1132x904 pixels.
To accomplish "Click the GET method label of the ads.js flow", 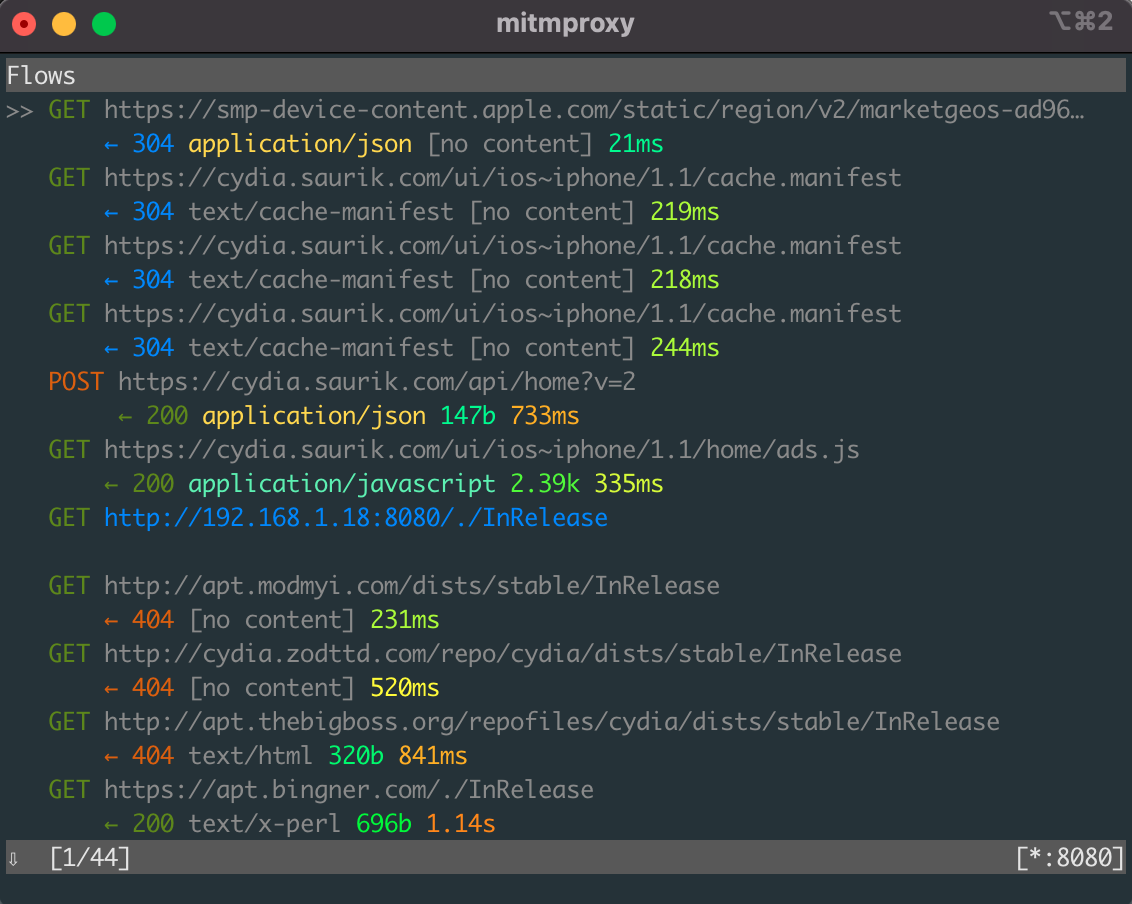I will point(68,449).
